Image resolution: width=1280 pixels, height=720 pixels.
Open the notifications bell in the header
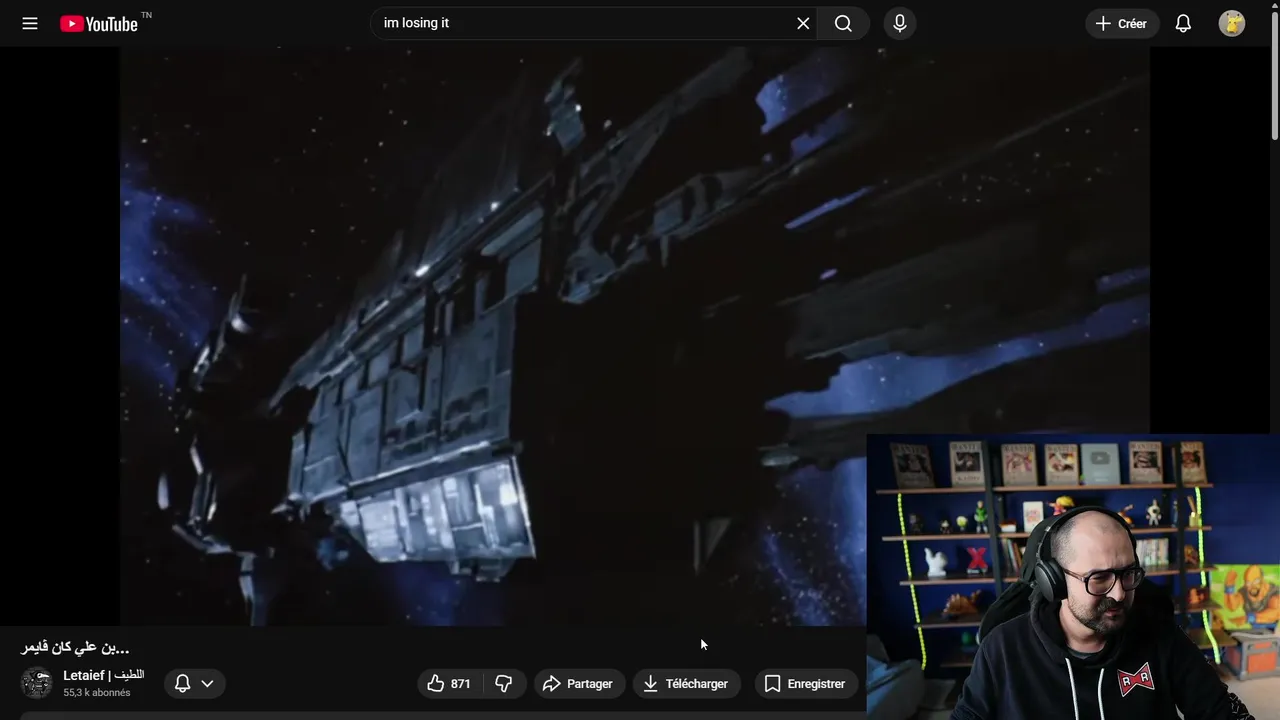[1183, 23]
